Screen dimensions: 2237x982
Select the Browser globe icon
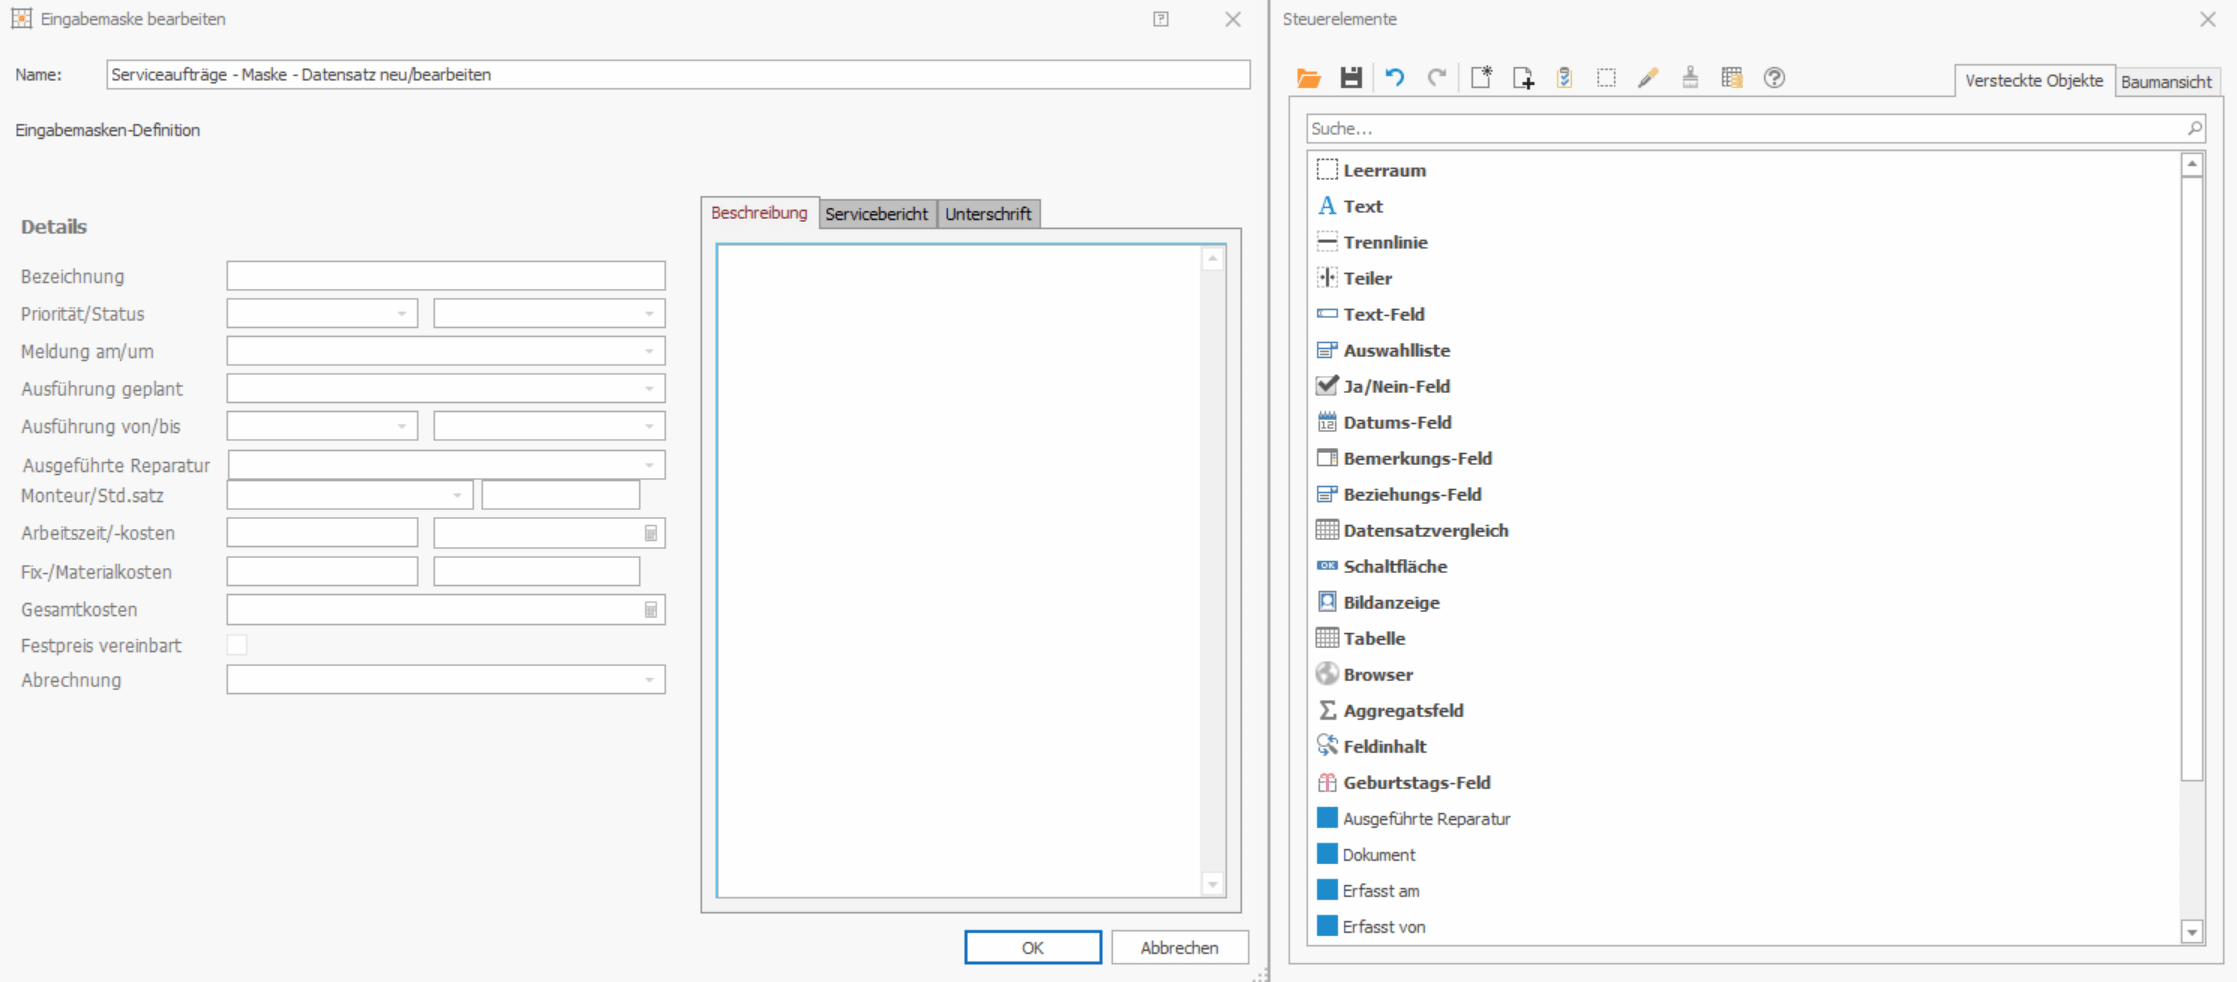point(1327,674)
